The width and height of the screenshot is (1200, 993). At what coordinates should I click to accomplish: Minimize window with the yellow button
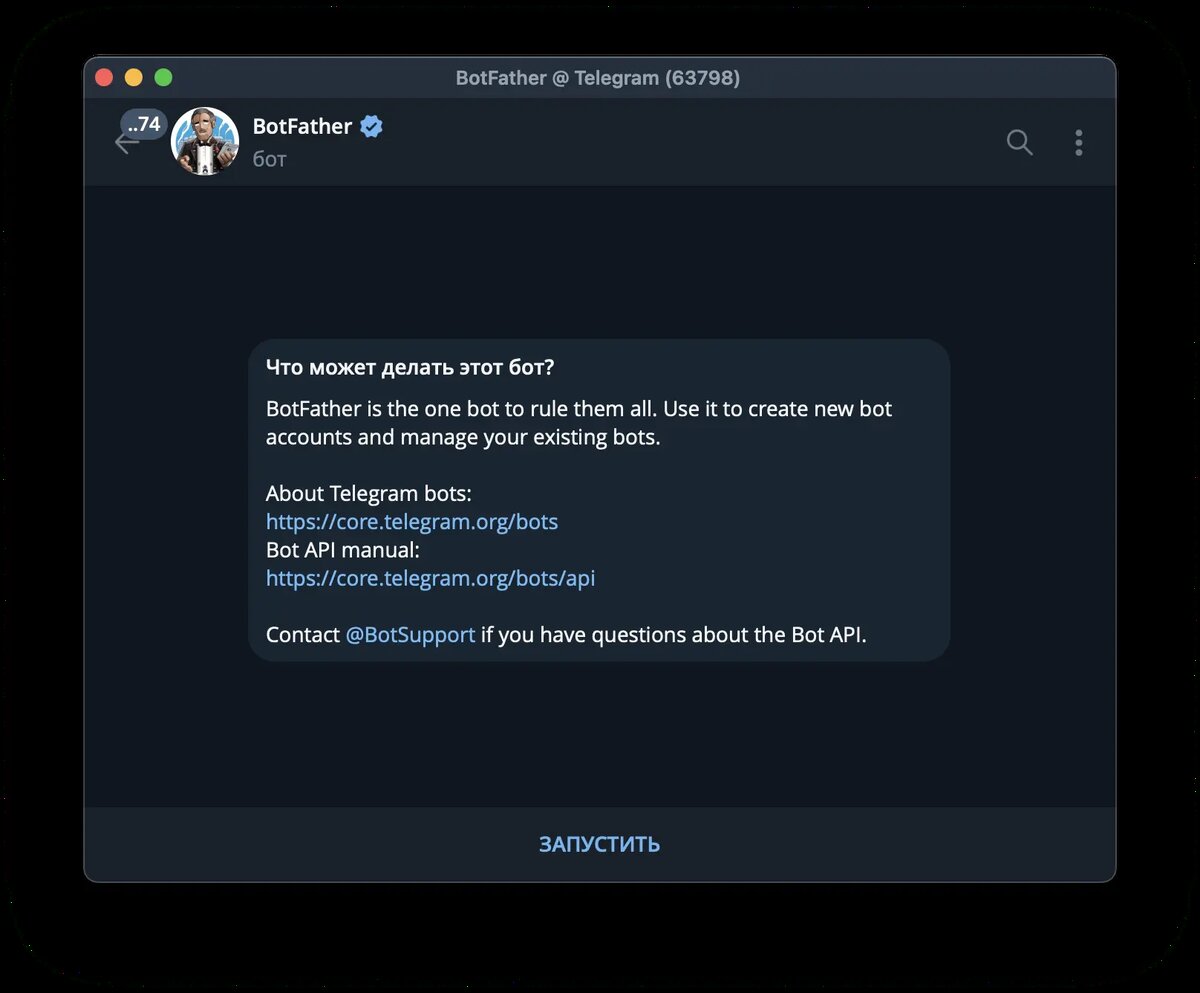133,78
